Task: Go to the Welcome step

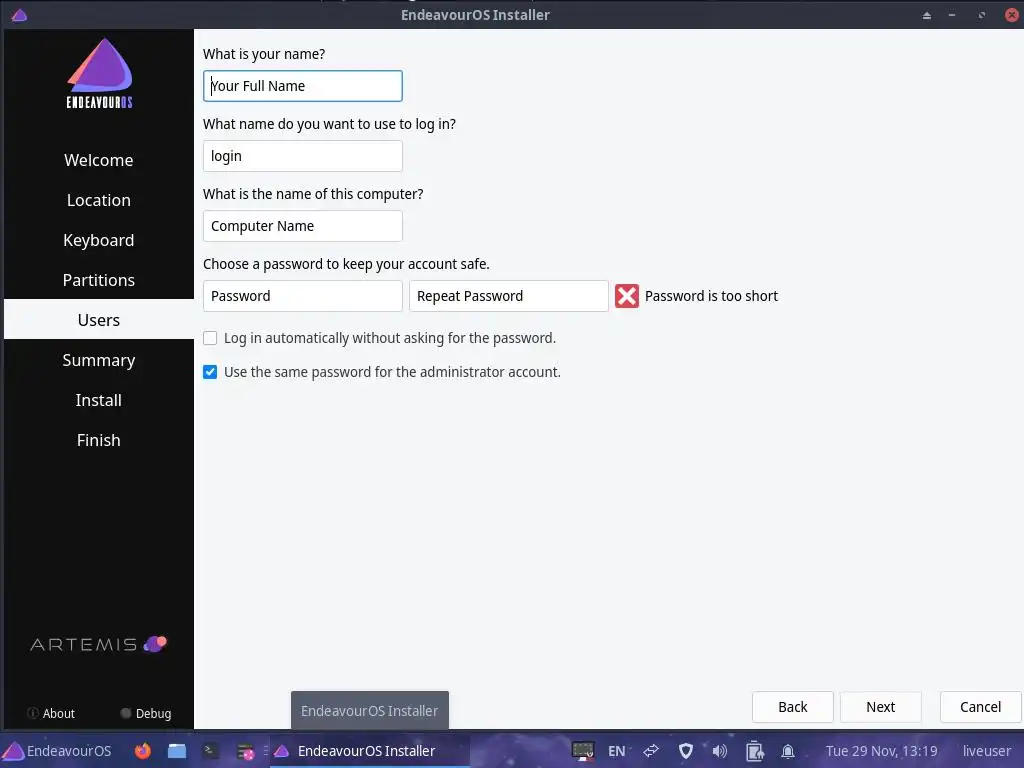Action: click(99, 160)
